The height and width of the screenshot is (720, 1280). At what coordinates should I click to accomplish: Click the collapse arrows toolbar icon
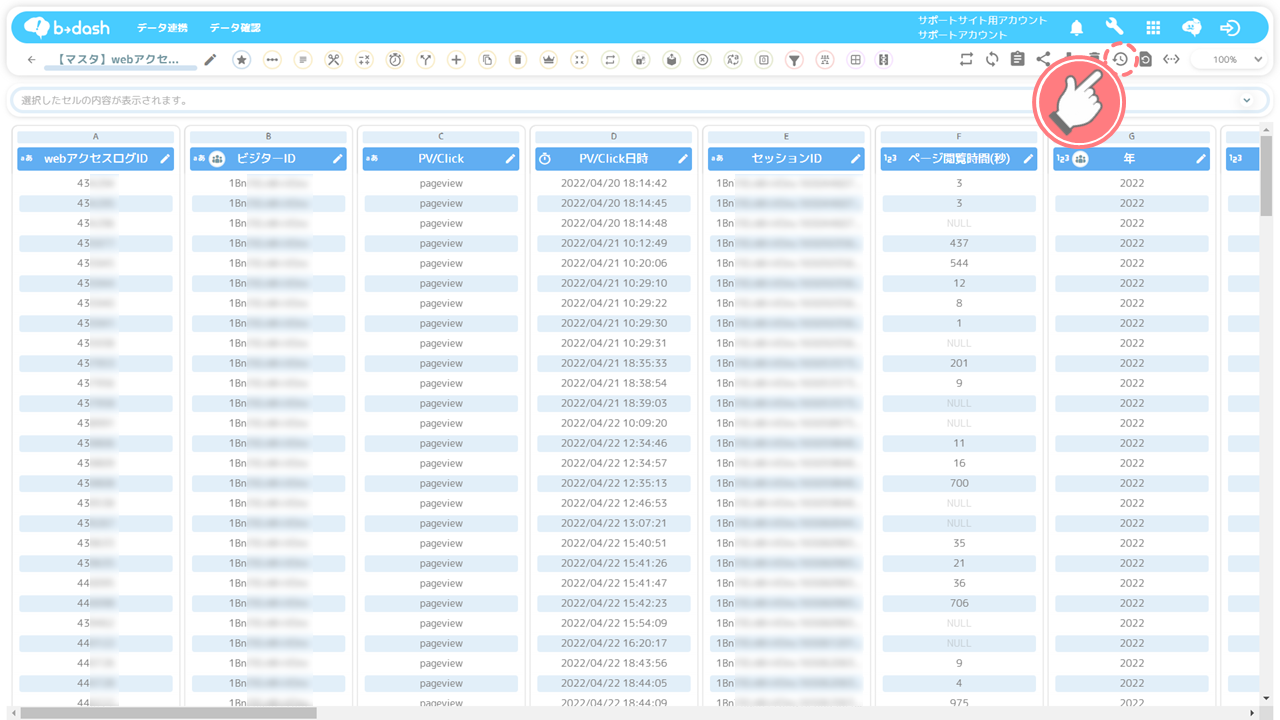point(579,60)
